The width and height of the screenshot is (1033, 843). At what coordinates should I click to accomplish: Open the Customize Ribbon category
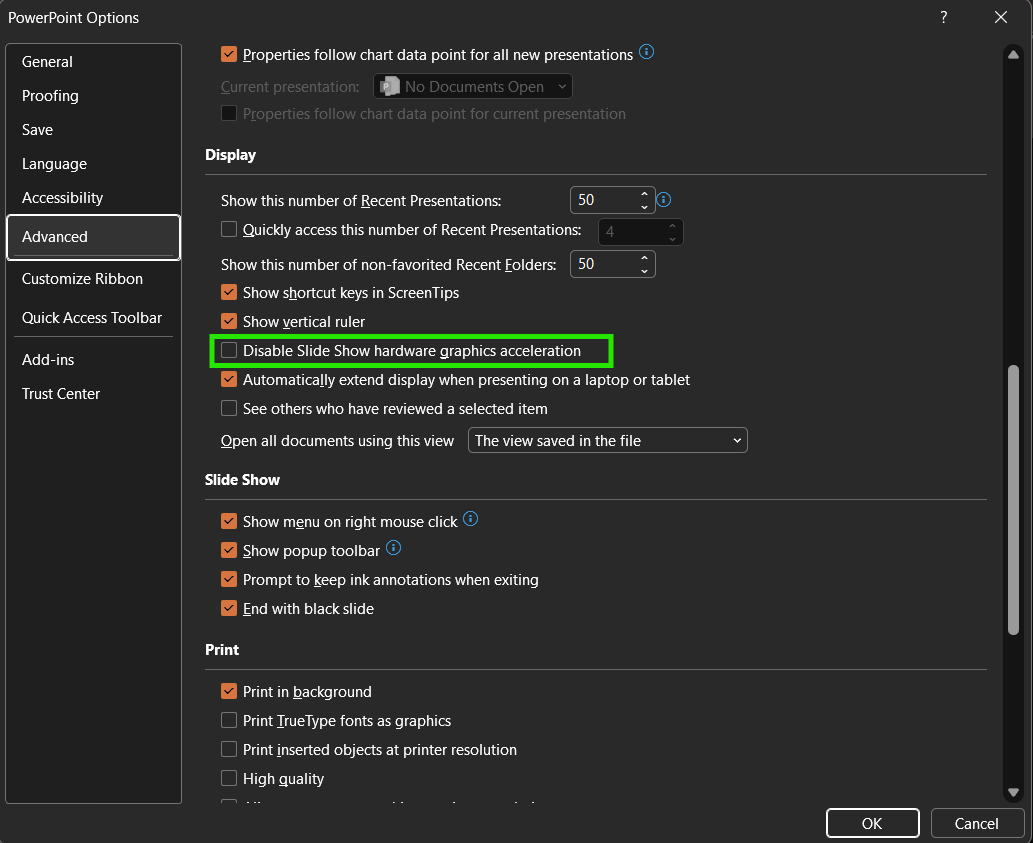94,279
